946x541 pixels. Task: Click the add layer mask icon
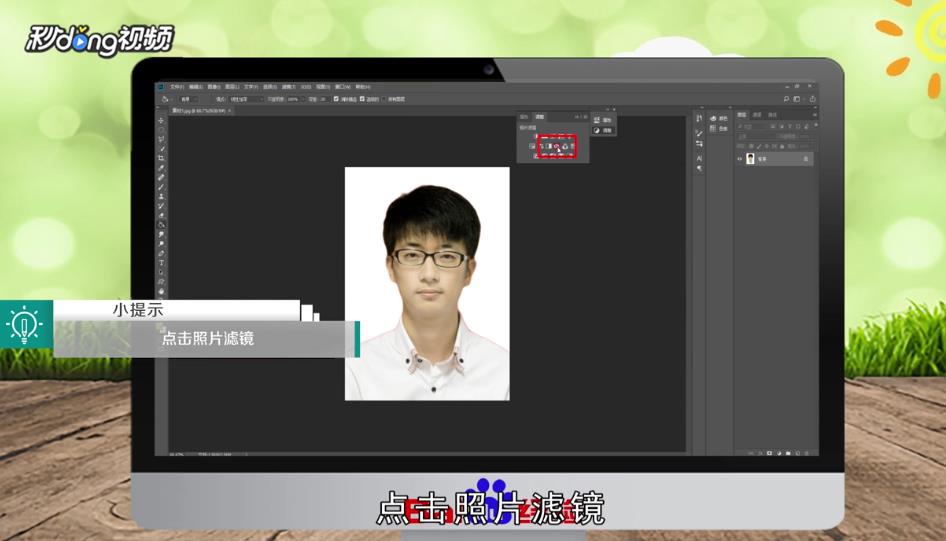click(769, 453)
